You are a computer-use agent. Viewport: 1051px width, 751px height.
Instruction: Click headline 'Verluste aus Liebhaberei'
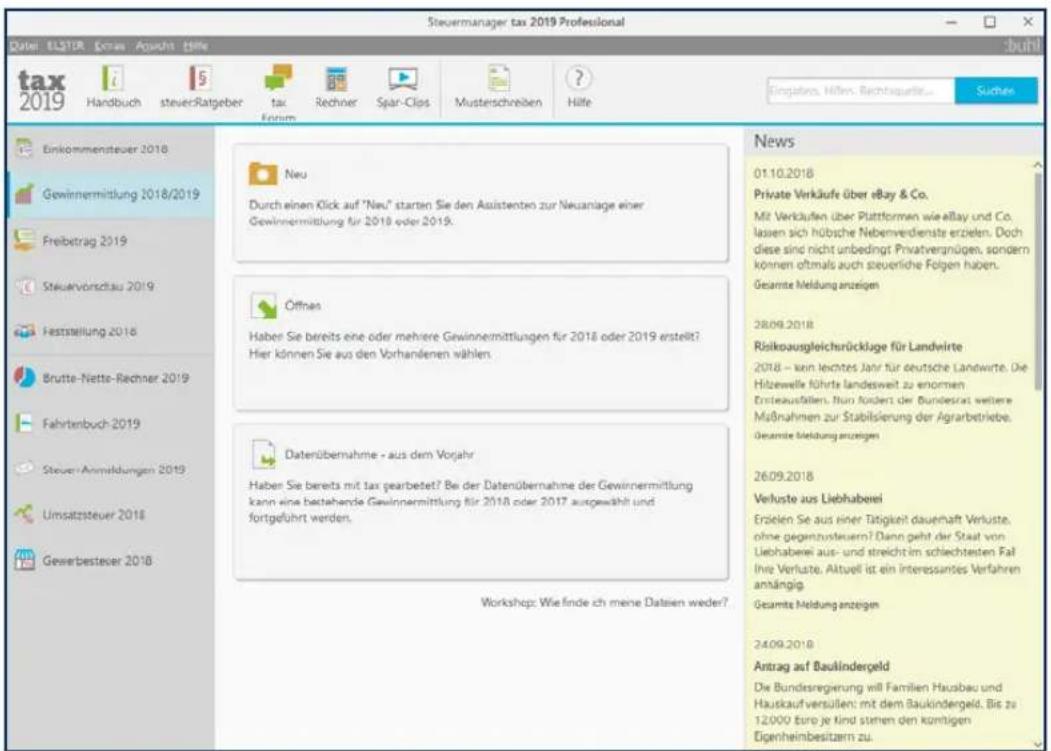point(818,499)
